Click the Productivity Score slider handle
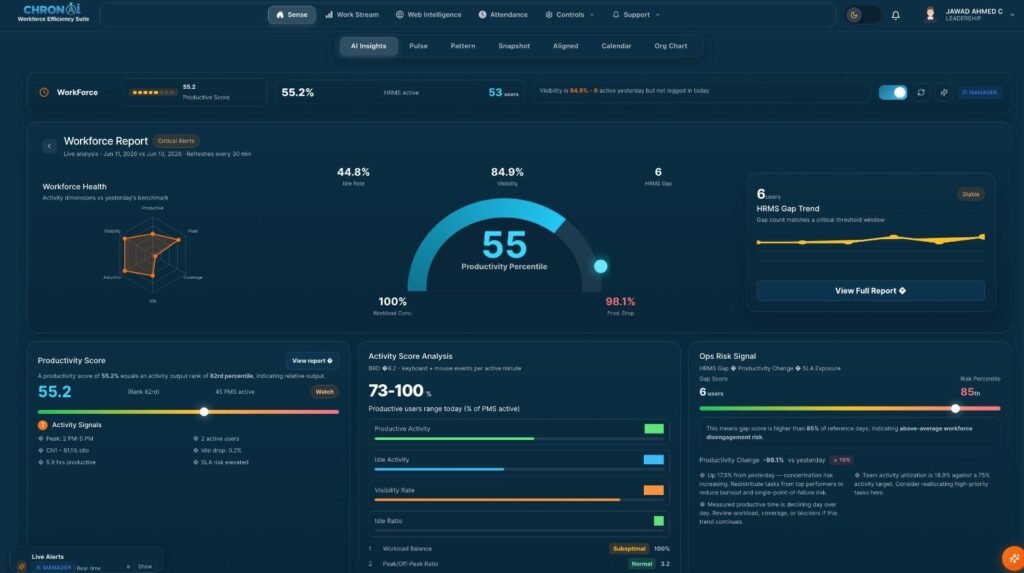The image size is (1024, 573). pos(204,412)
